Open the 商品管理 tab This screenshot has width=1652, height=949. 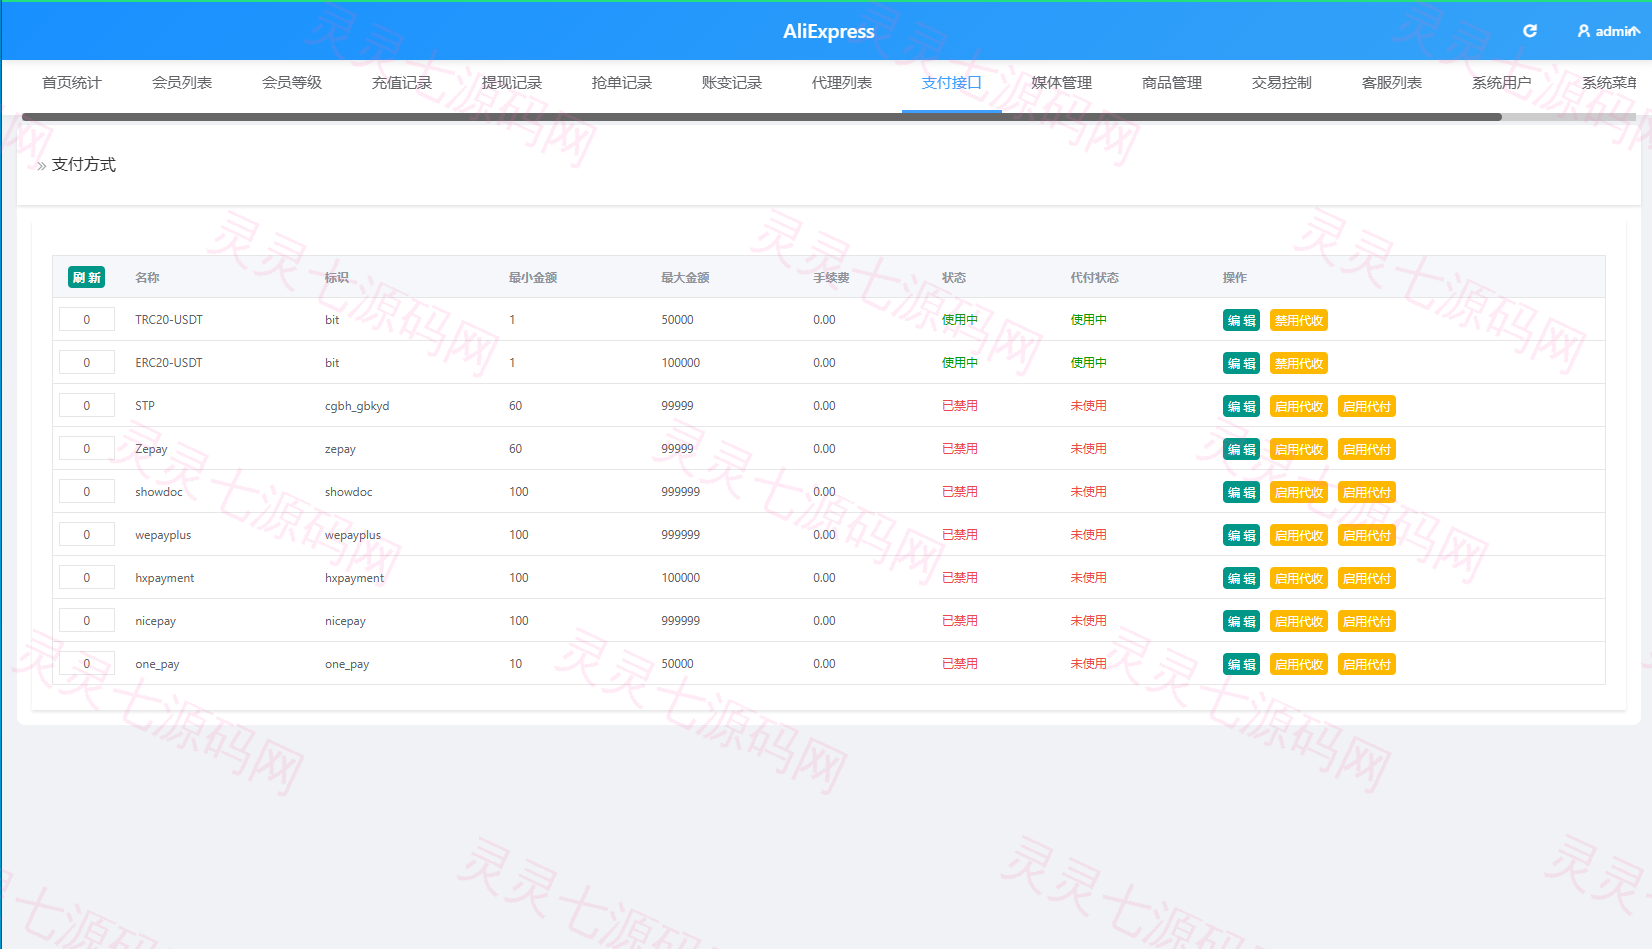tap(1172, 83)
